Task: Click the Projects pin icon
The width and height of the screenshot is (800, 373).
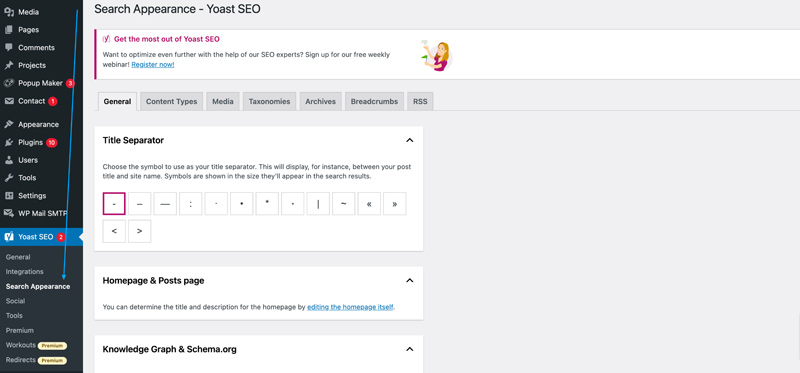Action: coord(9,65)
